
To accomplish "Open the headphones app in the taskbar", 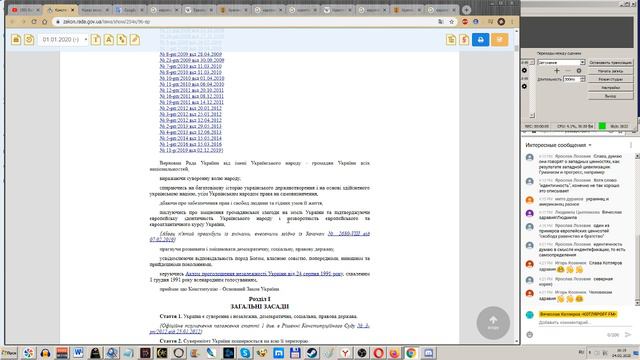I will [45, 353].
